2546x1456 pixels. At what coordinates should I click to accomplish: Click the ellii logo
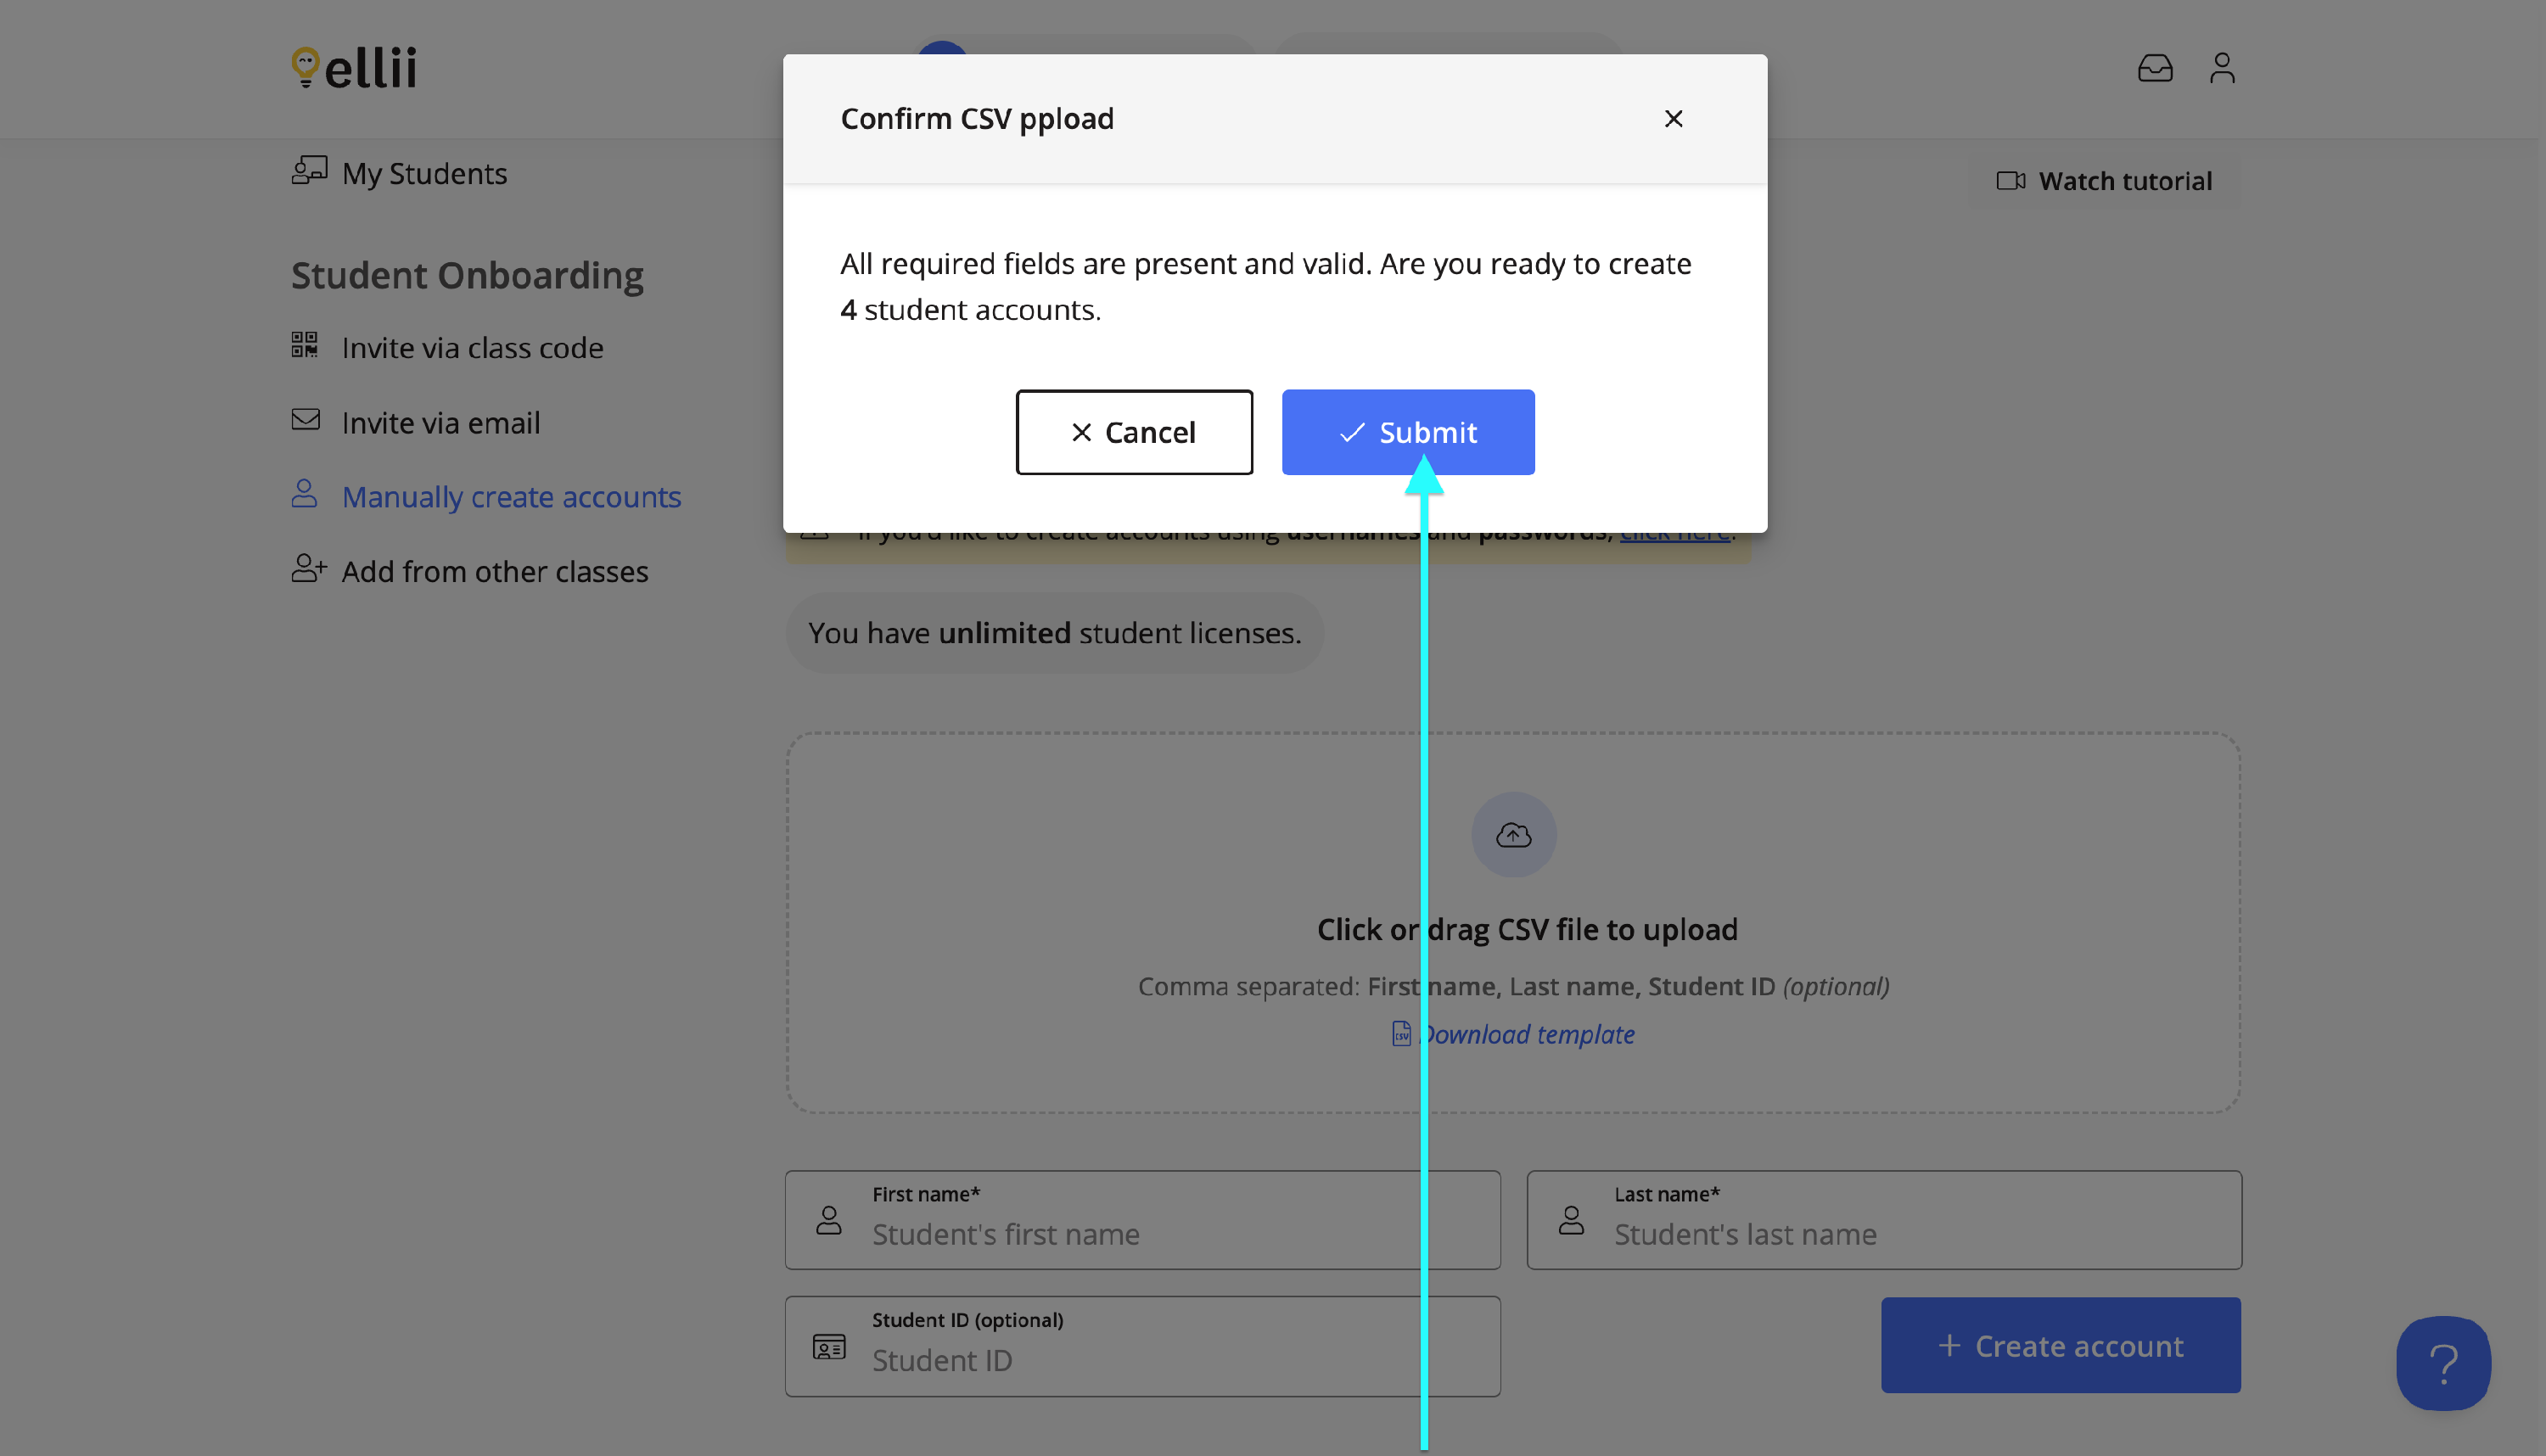pos(354,68)
